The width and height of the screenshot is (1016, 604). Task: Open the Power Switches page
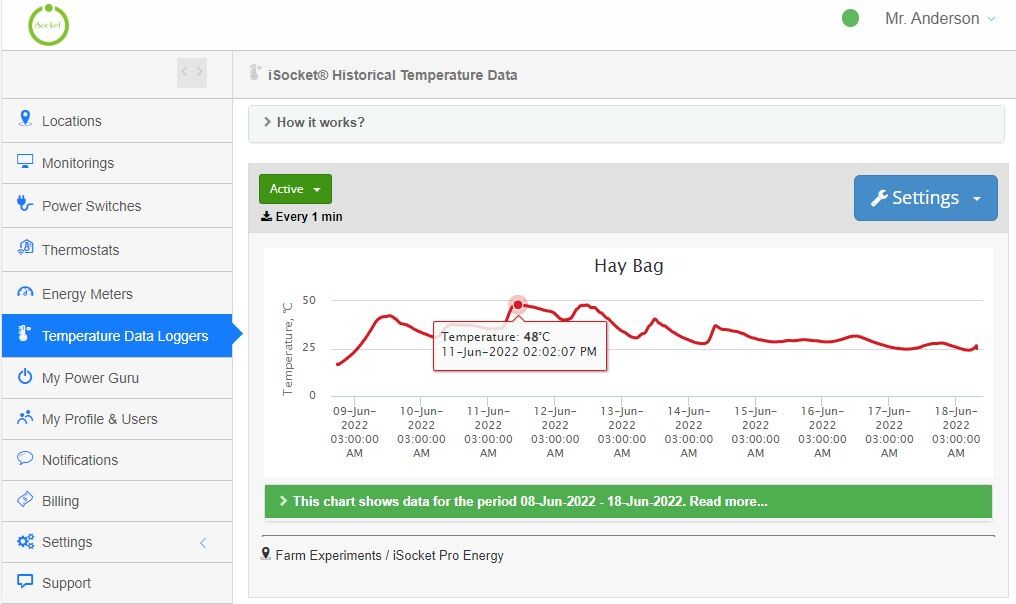[117, 206]
